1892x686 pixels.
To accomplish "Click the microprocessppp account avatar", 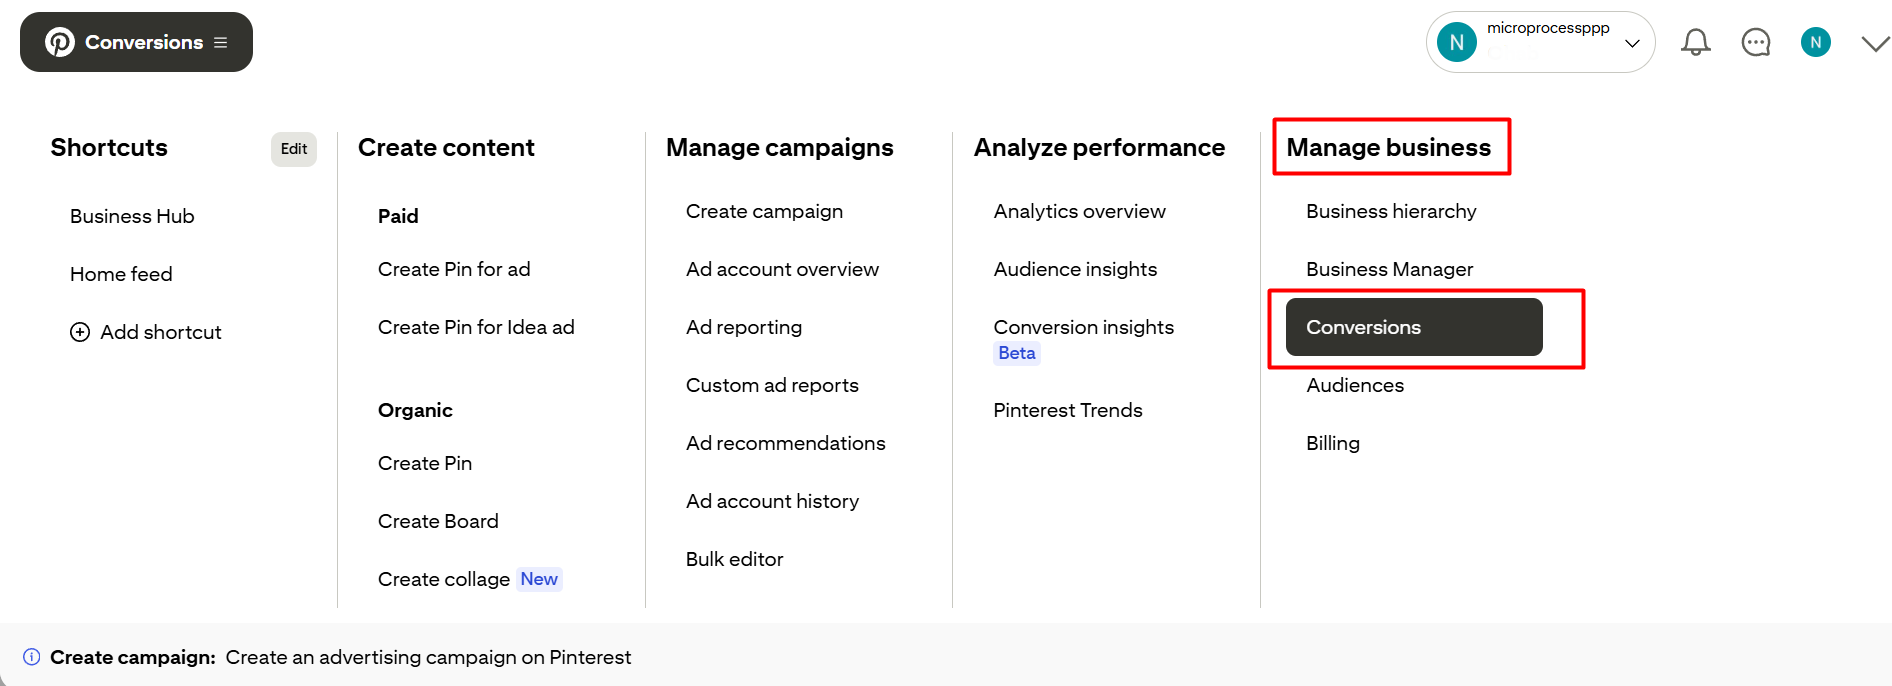I will point(1457,42).
